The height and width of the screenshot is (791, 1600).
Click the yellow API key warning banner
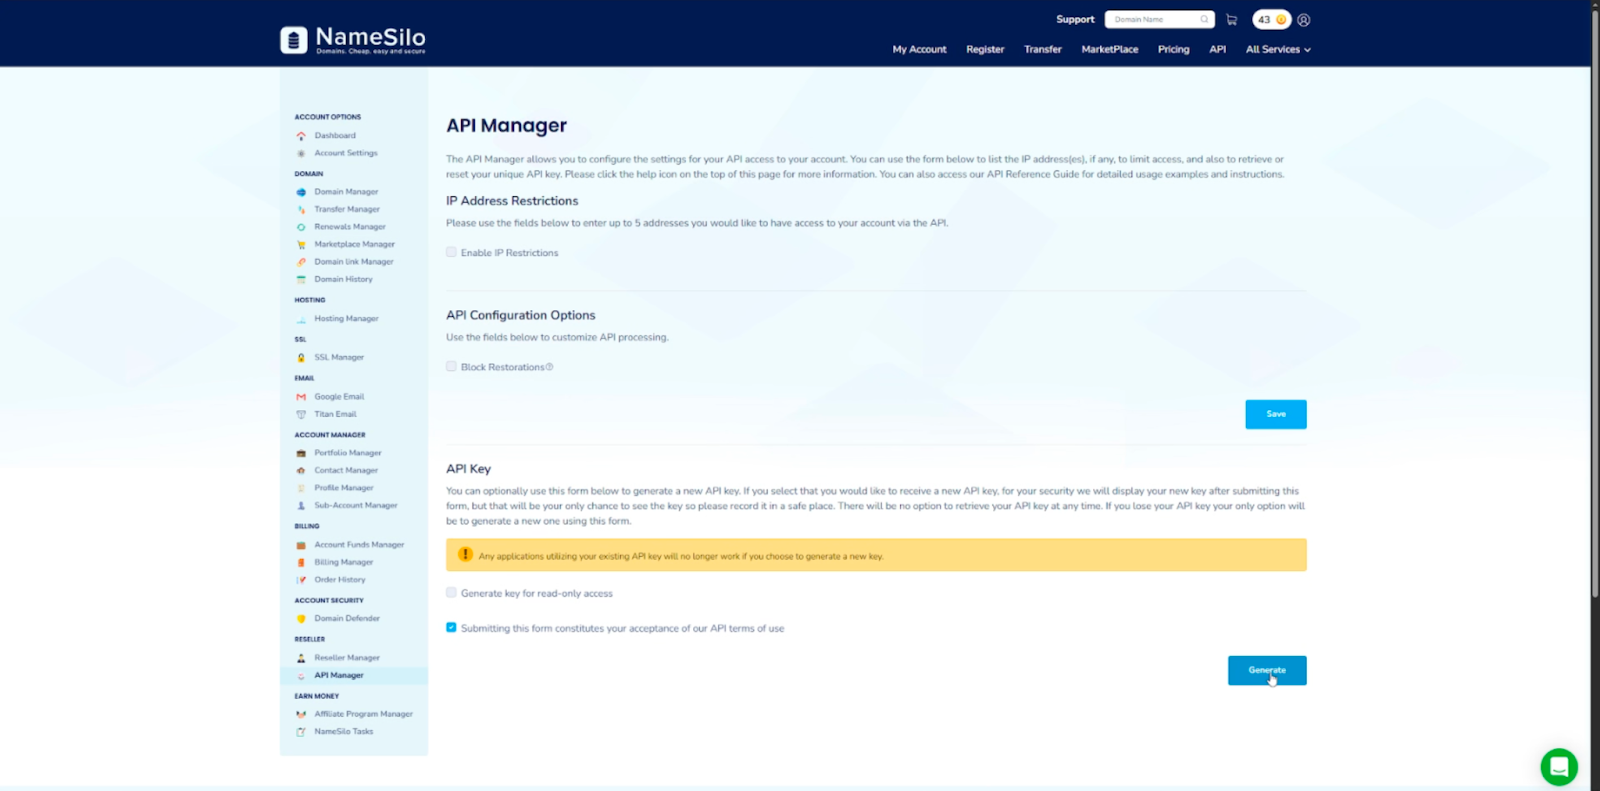(x=876, y=555)
